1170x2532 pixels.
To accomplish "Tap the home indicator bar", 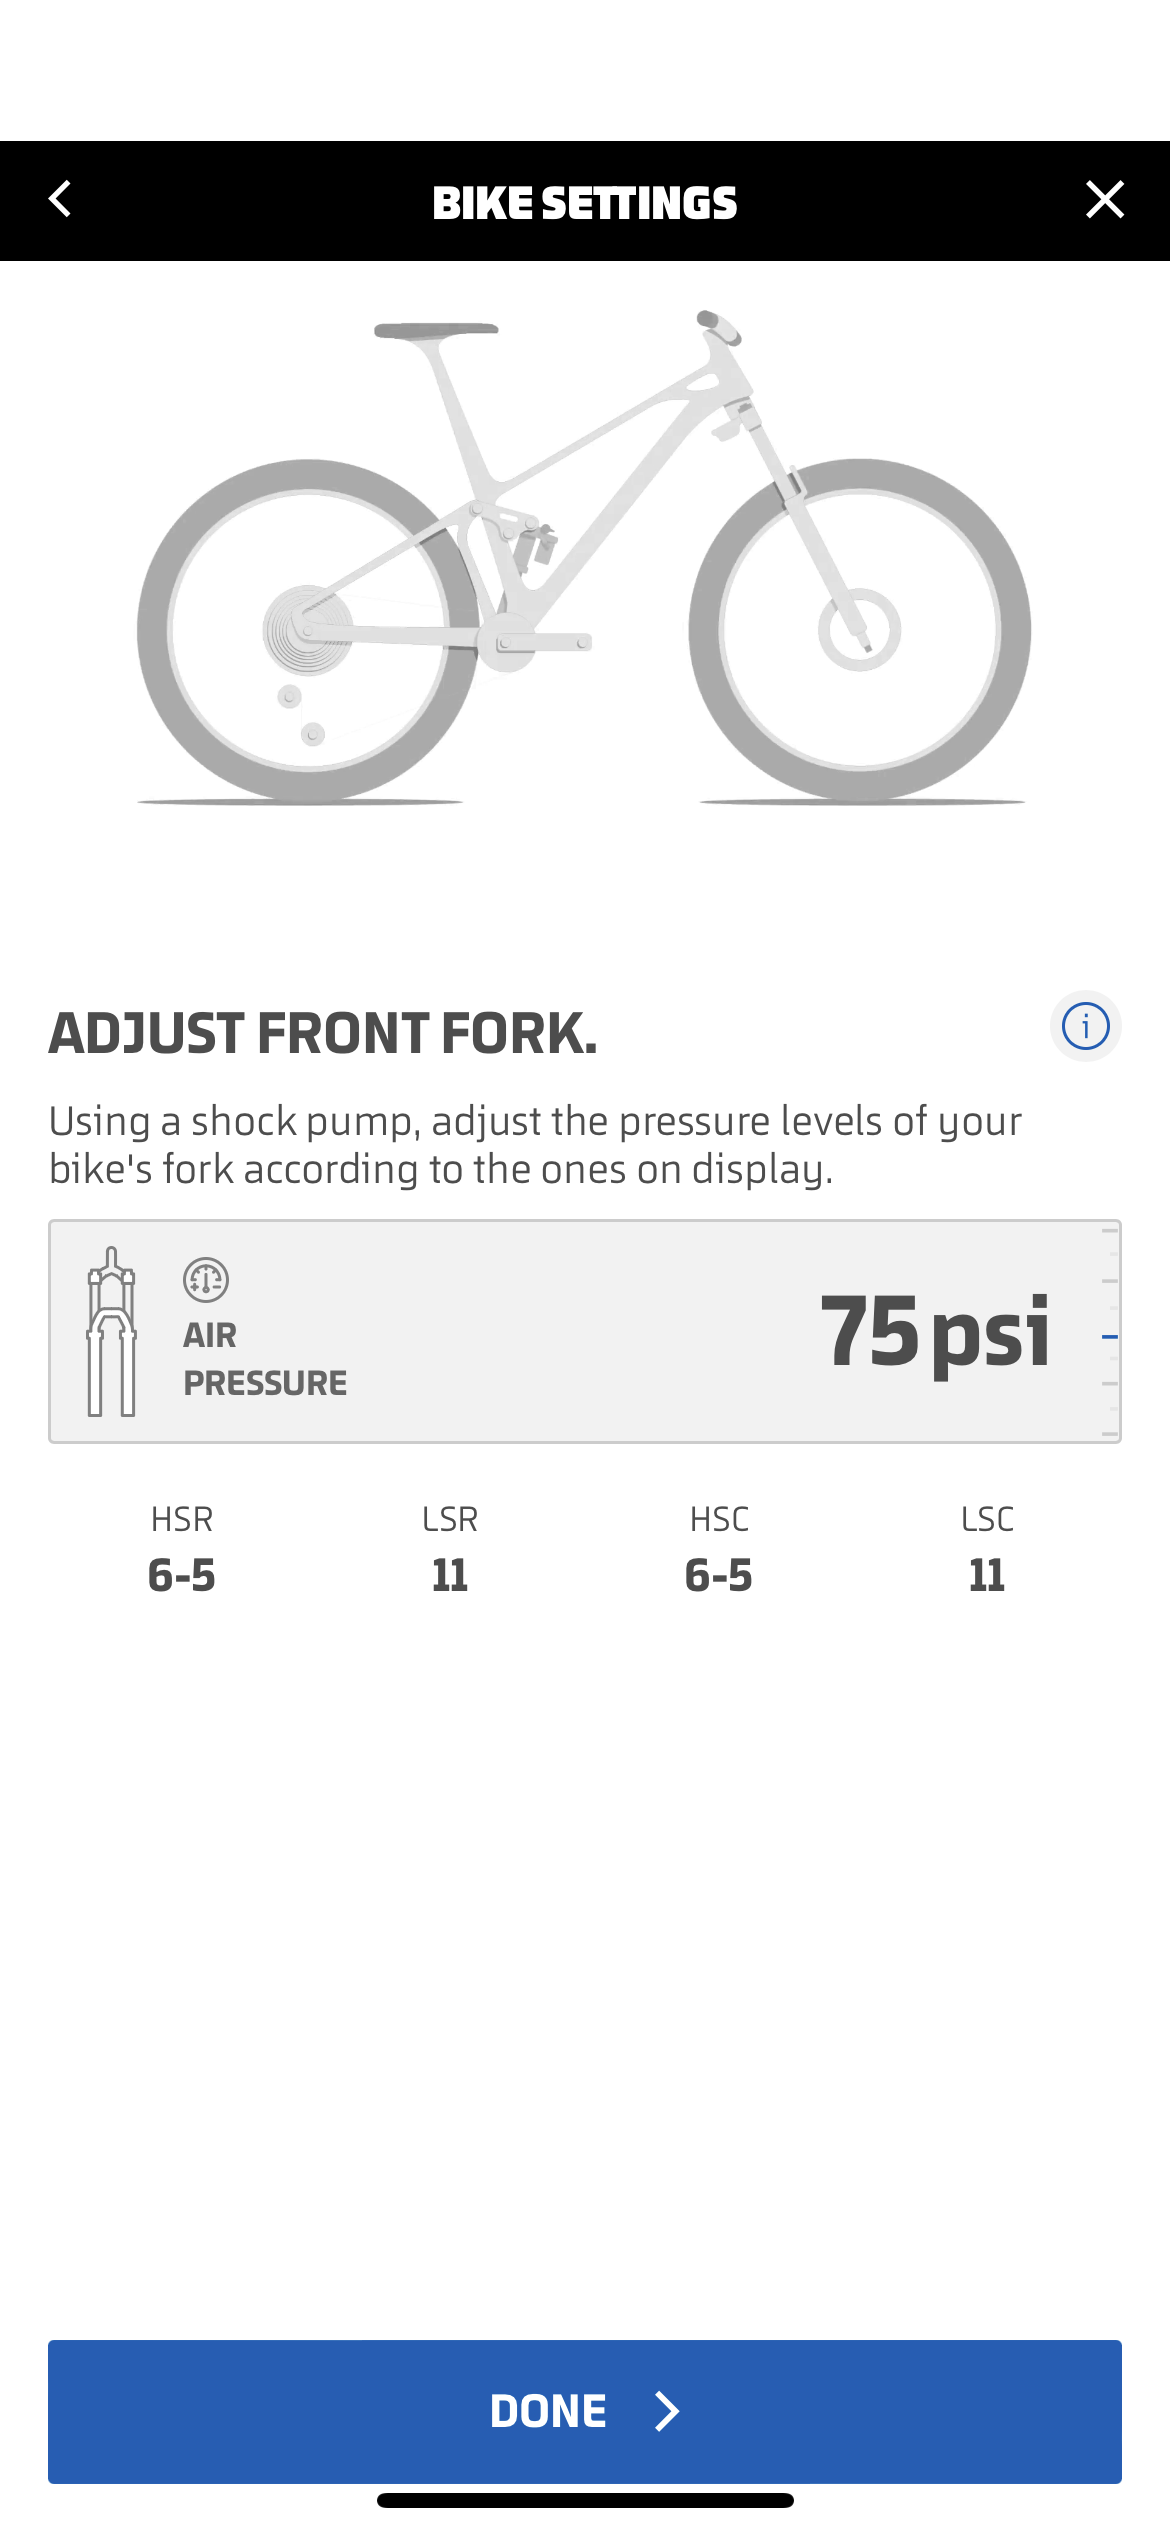I will pyautogui.click(x=585, y=2500).
